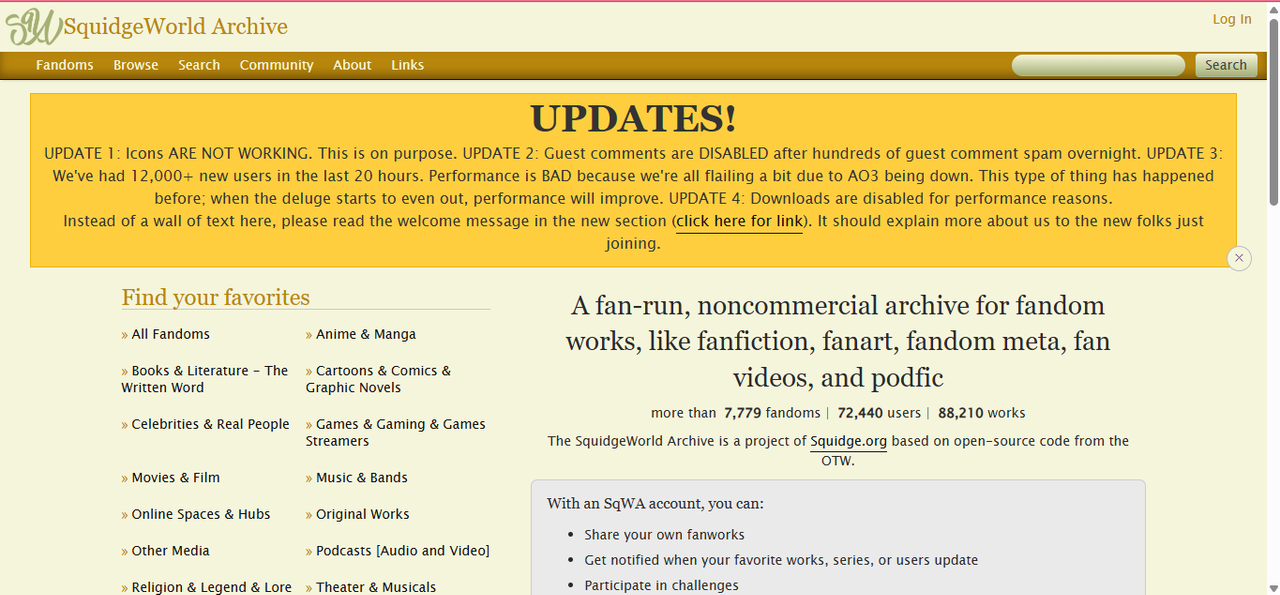Screen dimensions: 1280x595
Task: Click the '72,440 users' count text
Action: (879, 413)
